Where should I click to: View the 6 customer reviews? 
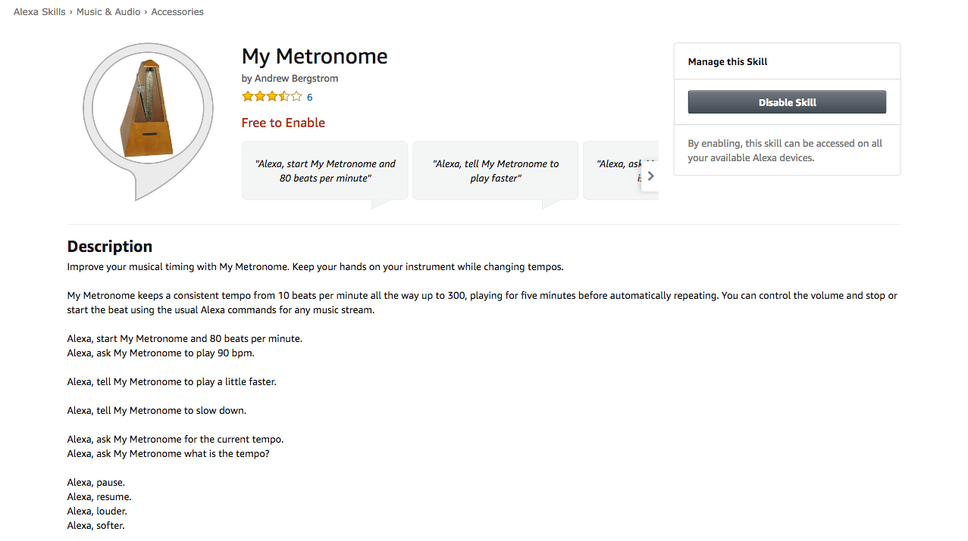(310, 98)
